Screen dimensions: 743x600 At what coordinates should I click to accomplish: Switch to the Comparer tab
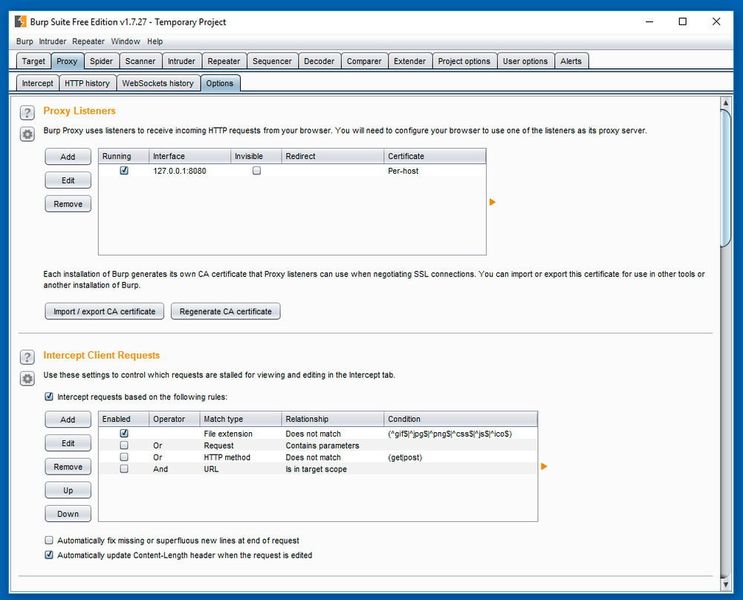364,61
